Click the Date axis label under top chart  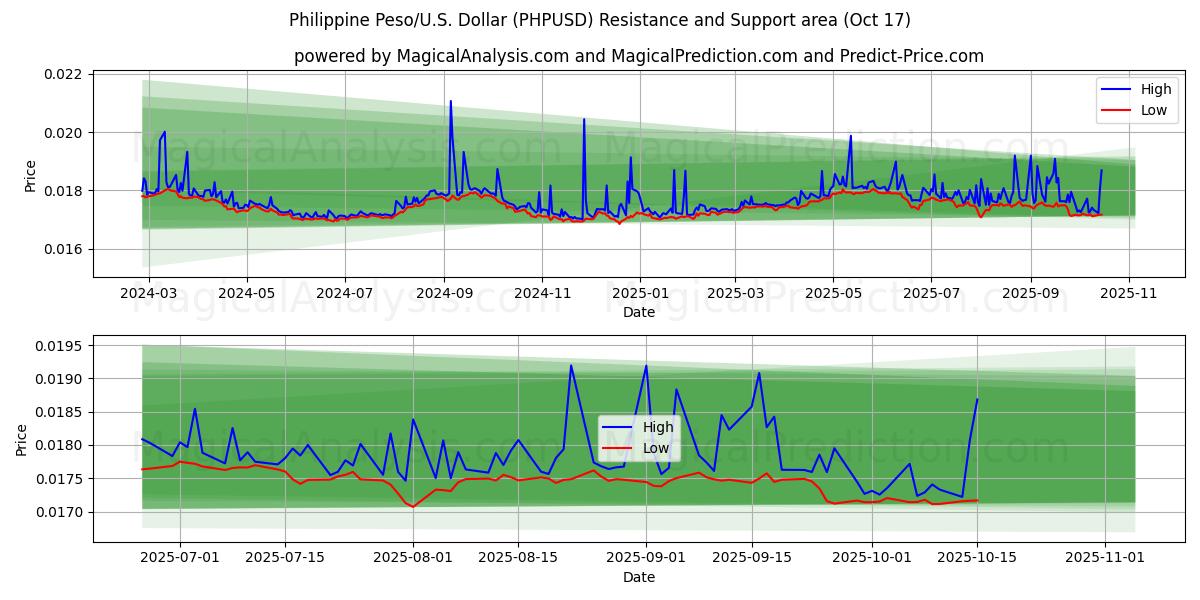(638, 312)
